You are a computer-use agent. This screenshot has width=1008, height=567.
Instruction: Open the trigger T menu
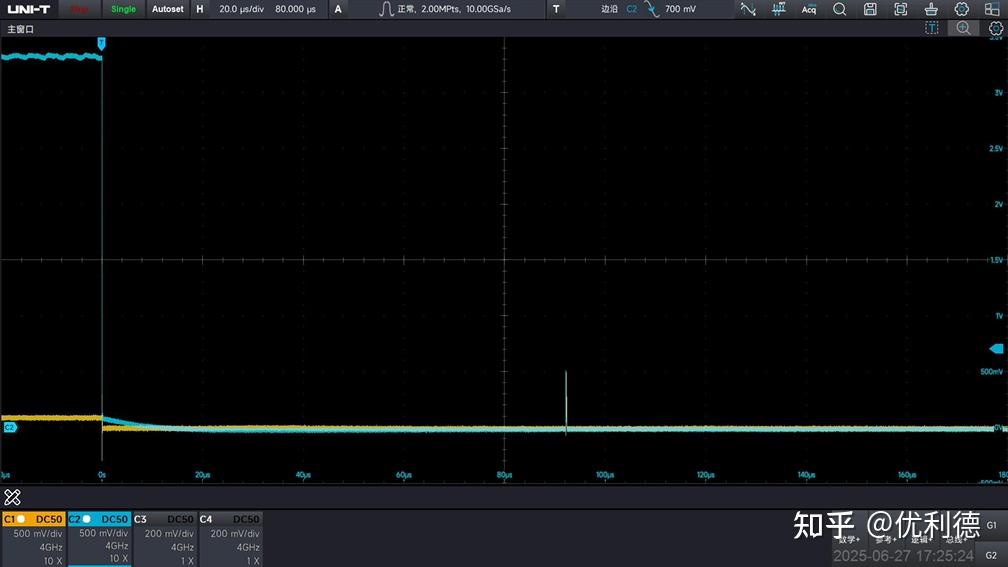point(556,9)
